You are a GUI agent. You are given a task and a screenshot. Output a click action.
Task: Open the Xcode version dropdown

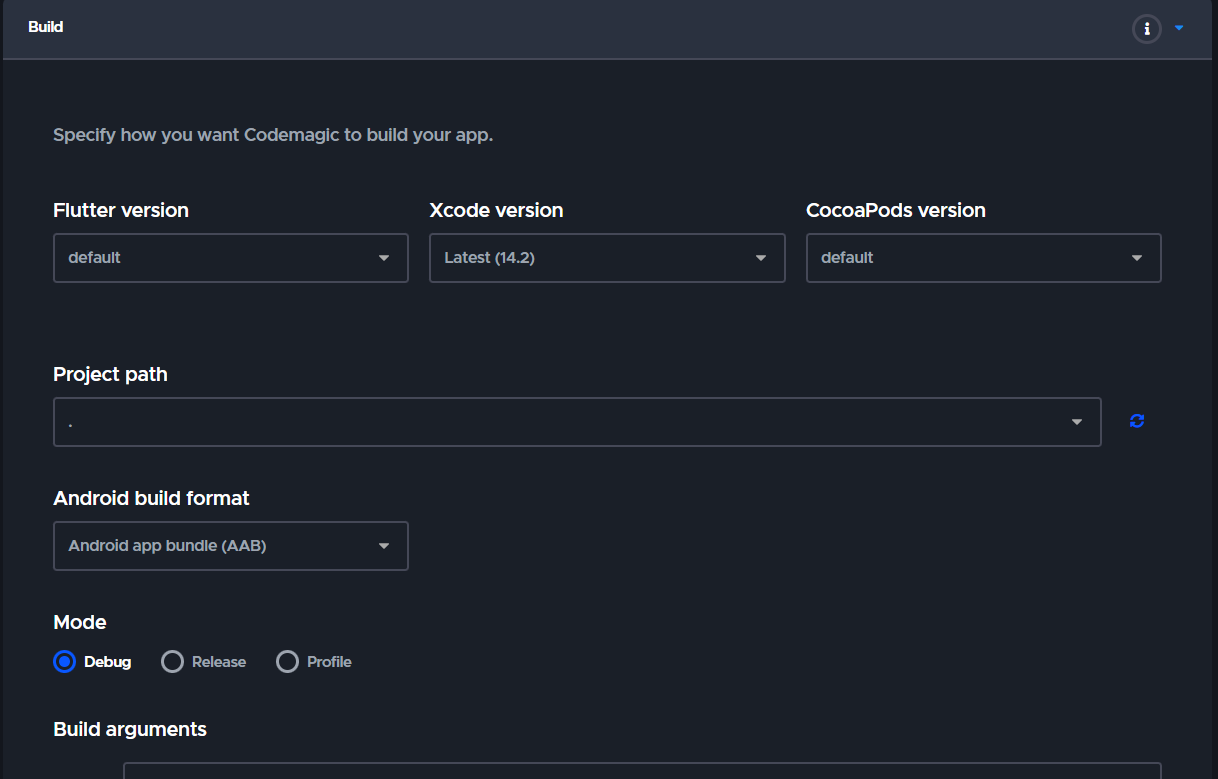pos(607,258)
